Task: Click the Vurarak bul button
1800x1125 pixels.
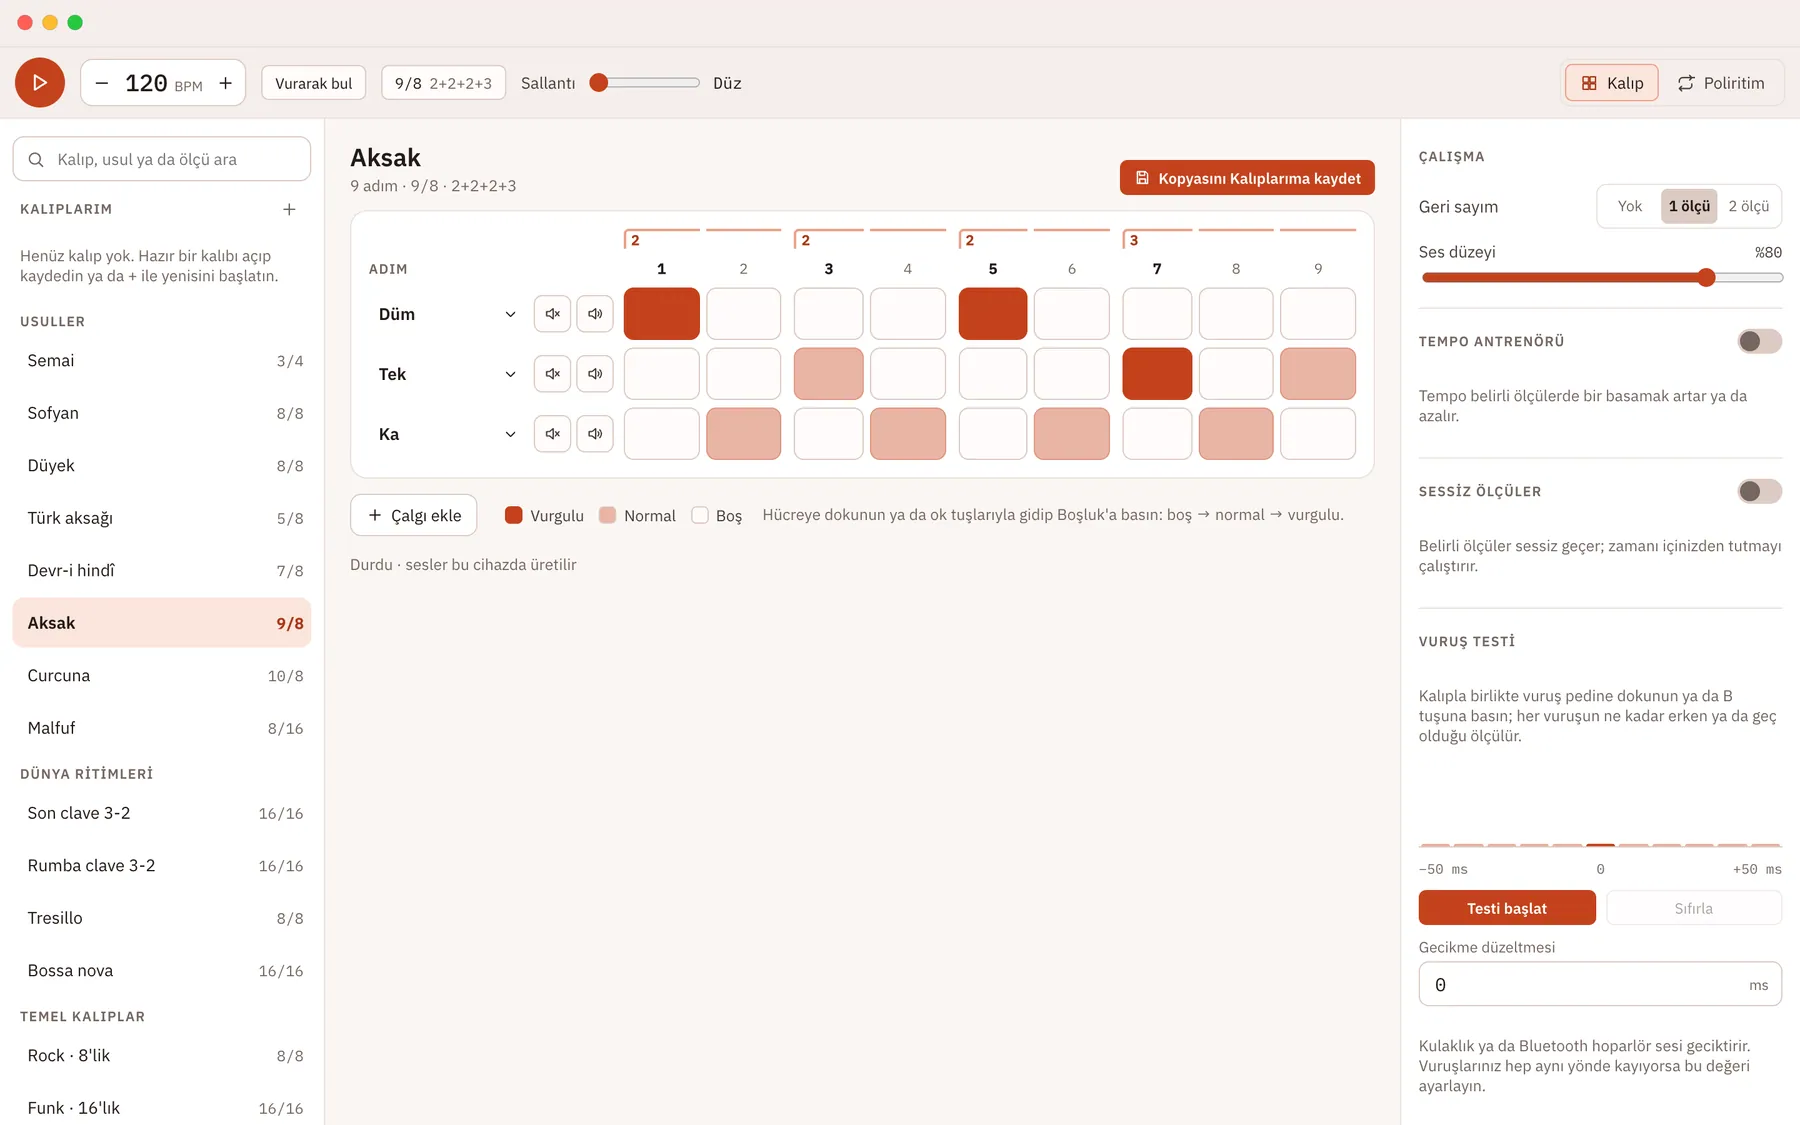Action: coord(314,83)
